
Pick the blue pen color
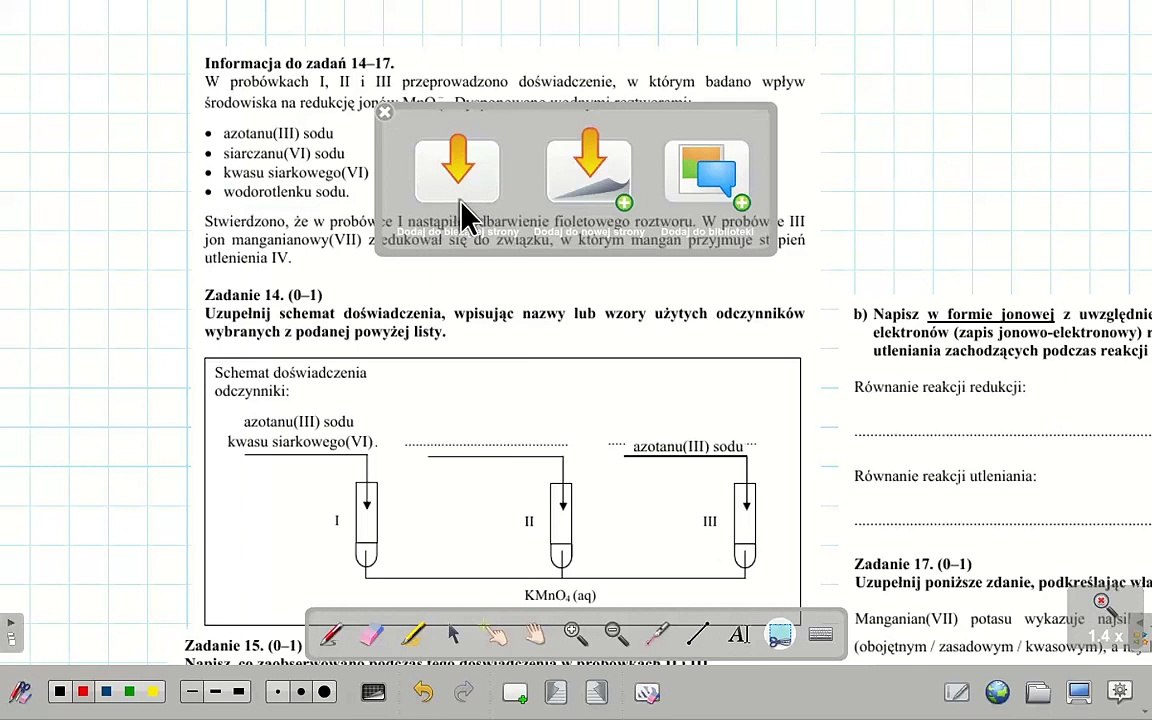point(107,691)
